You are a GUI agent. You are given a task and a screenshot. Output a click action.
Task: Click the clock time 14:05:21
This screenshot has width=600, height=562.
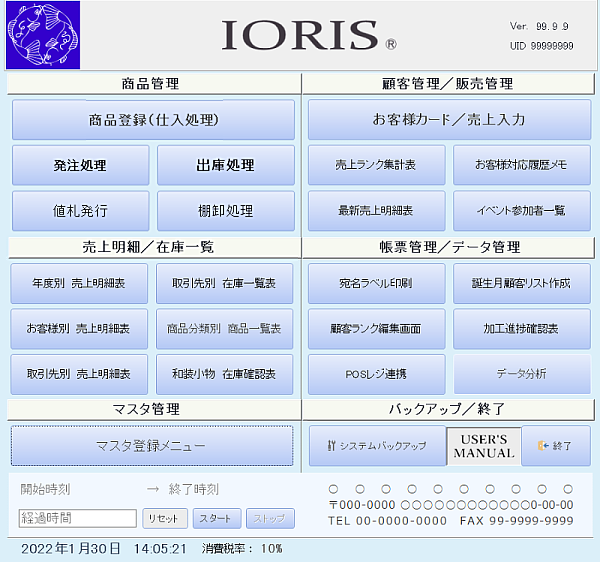[160, 549]
